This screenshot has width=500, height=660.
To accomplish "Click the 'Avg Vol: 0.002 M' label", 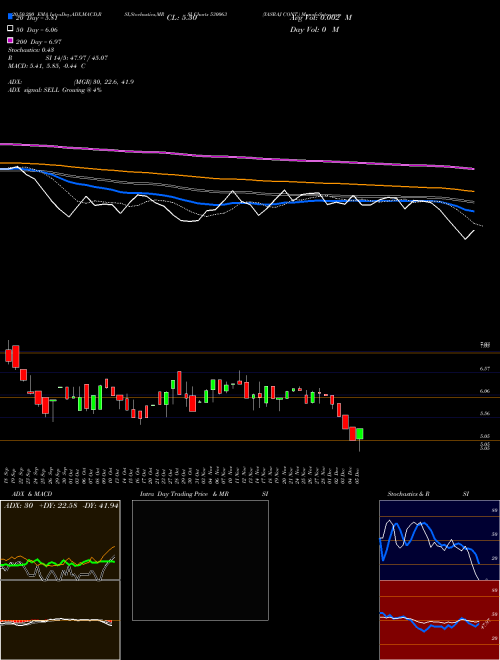I will click(x=321, y=18).
